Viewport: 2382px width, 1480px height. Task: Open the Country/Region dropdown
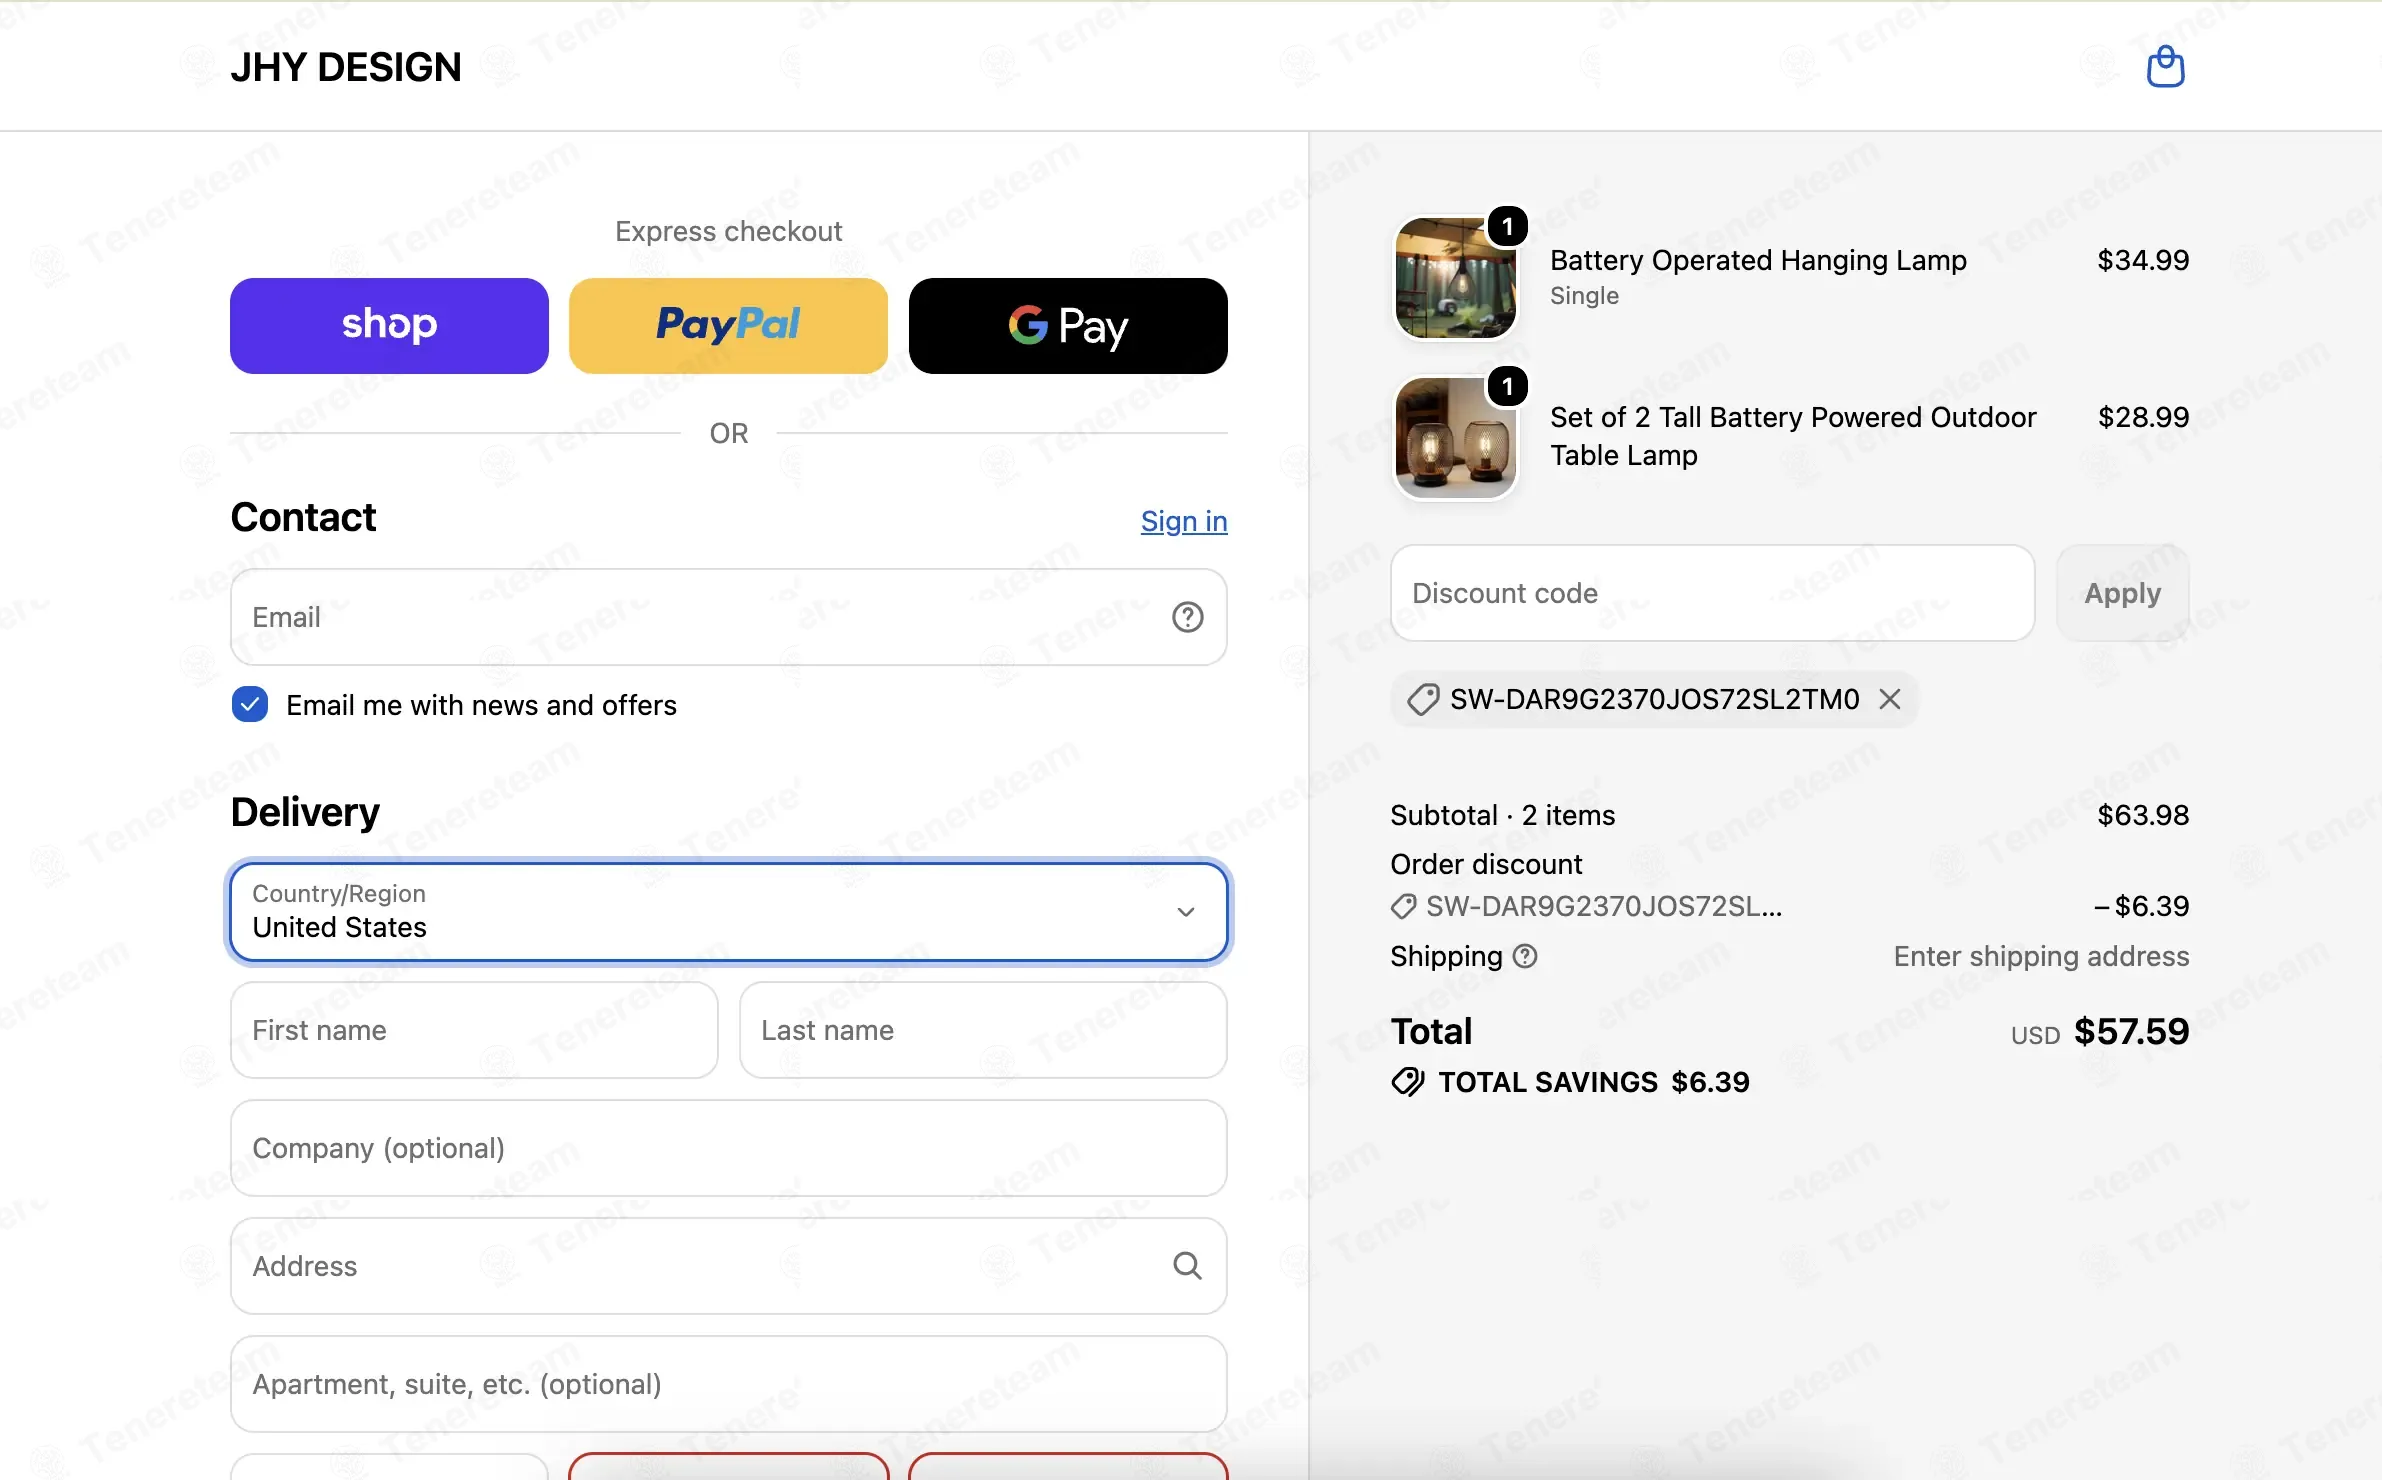728,911
